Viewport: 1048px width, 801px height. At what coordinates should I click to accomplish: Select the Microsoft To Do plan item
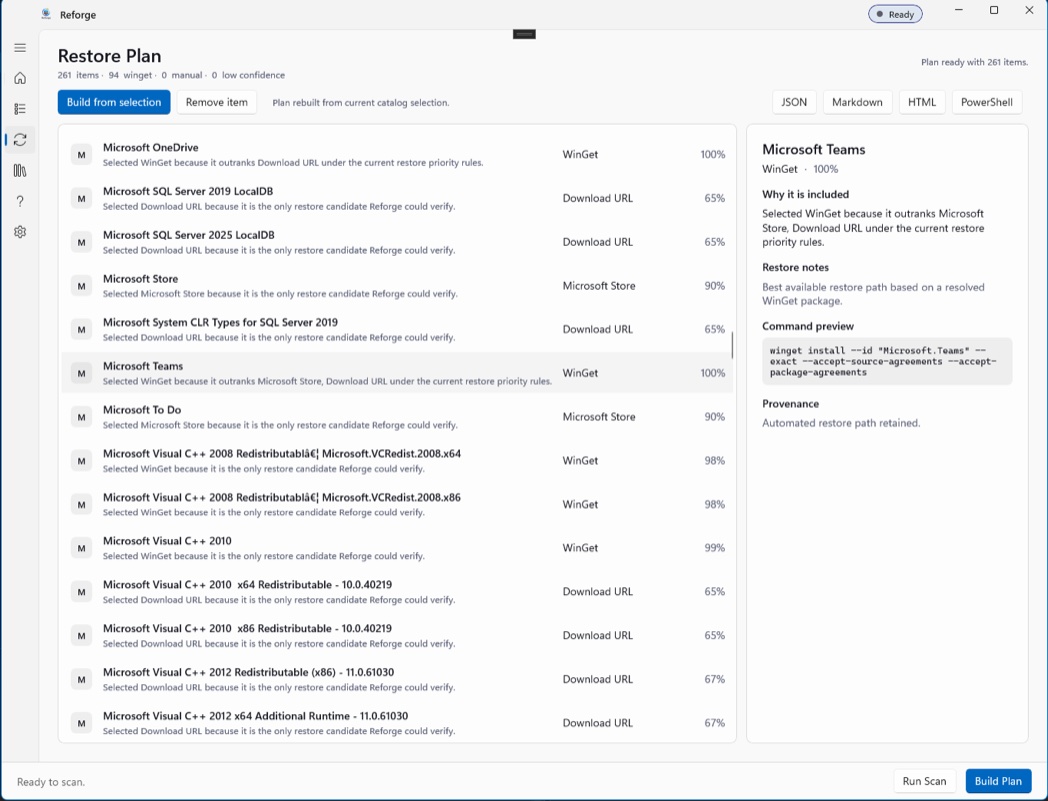coord(397,417)
